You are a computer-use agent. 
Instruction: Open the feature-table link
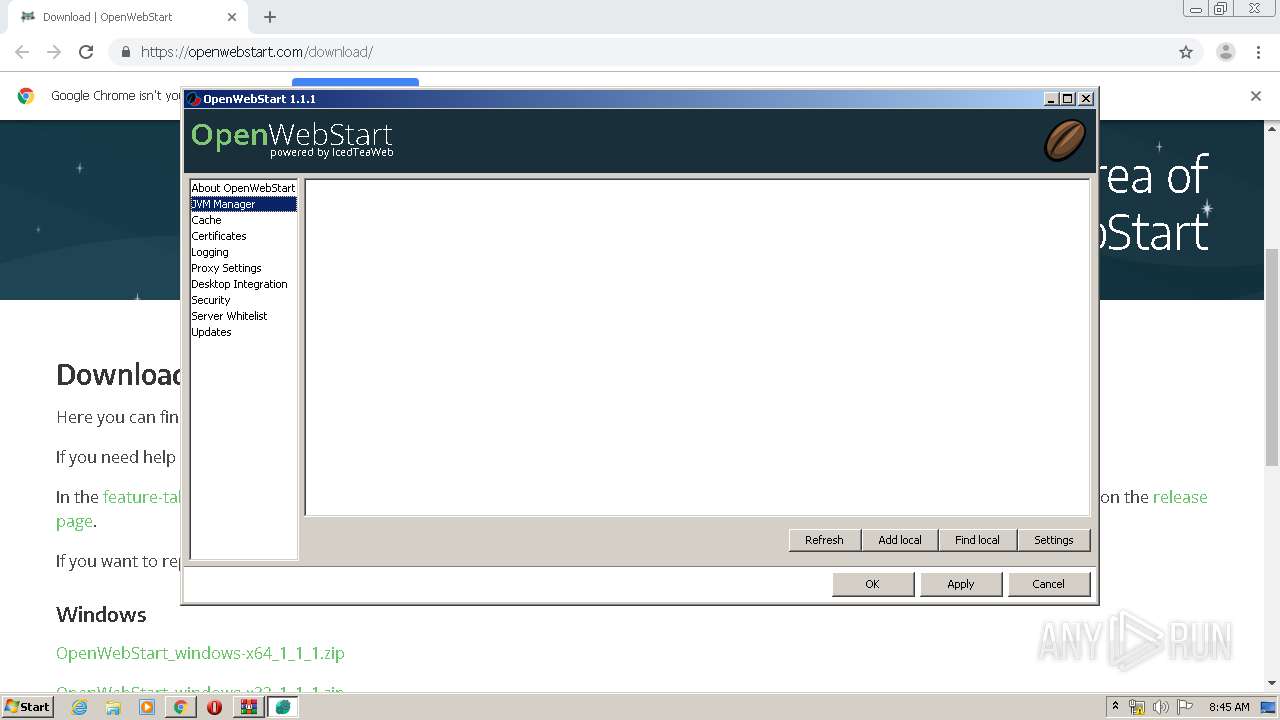point(141,497)
